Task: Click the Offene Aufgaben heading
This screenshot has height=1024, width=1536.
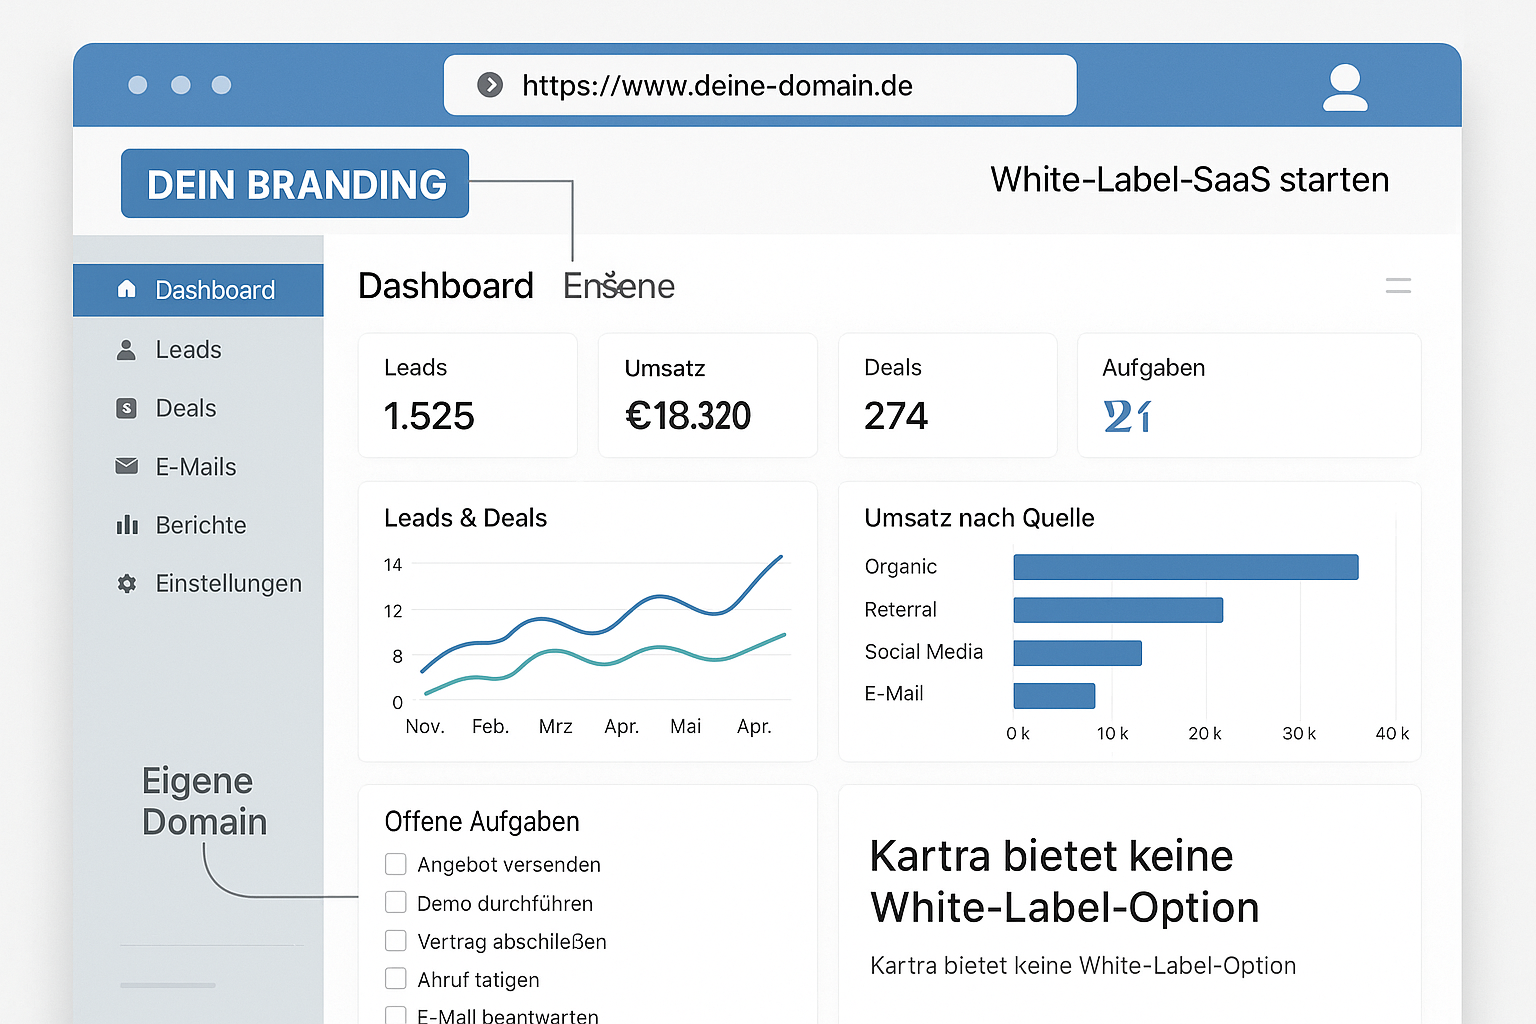Action: [482, 821]
